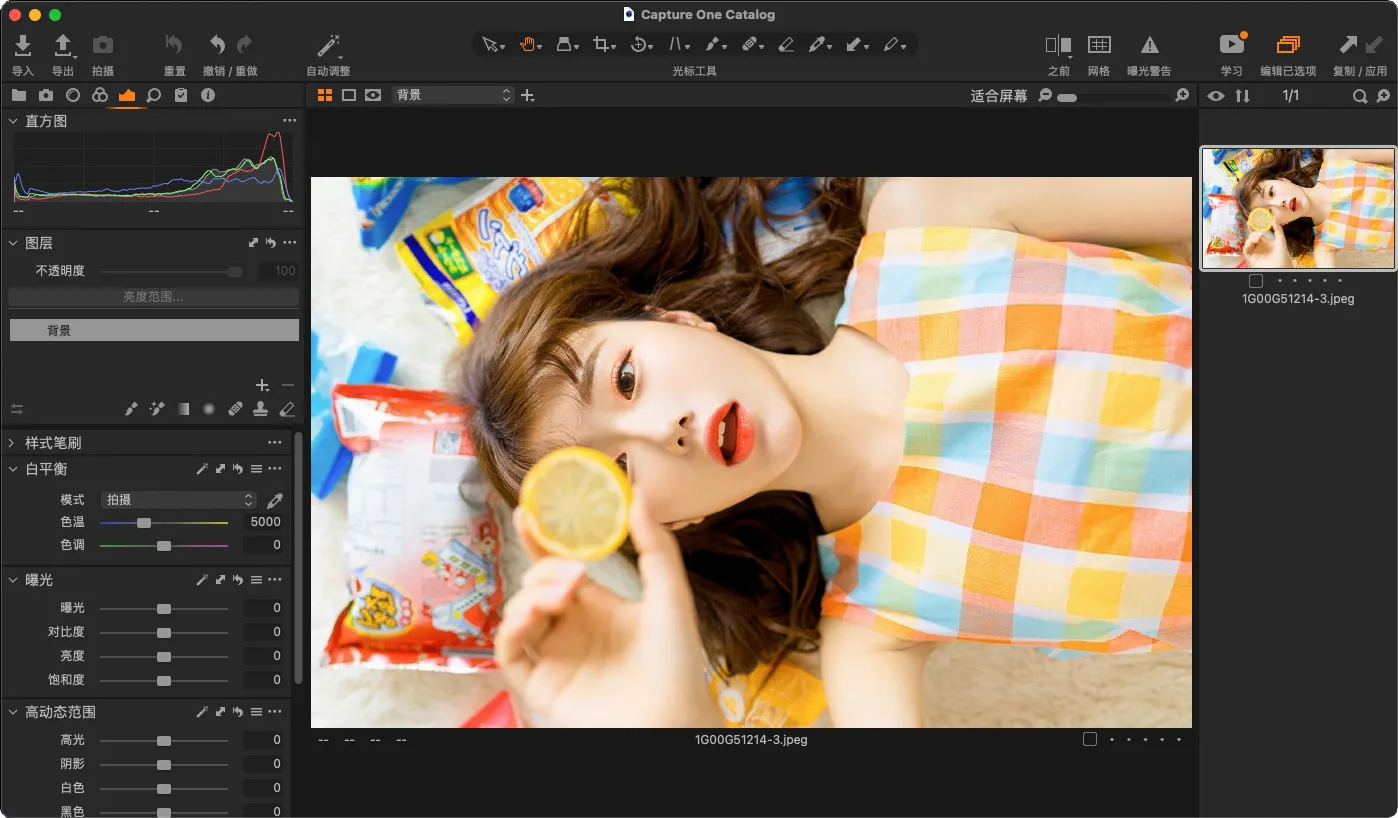Toggle the eye icon in the browser toolbar

1215,96
